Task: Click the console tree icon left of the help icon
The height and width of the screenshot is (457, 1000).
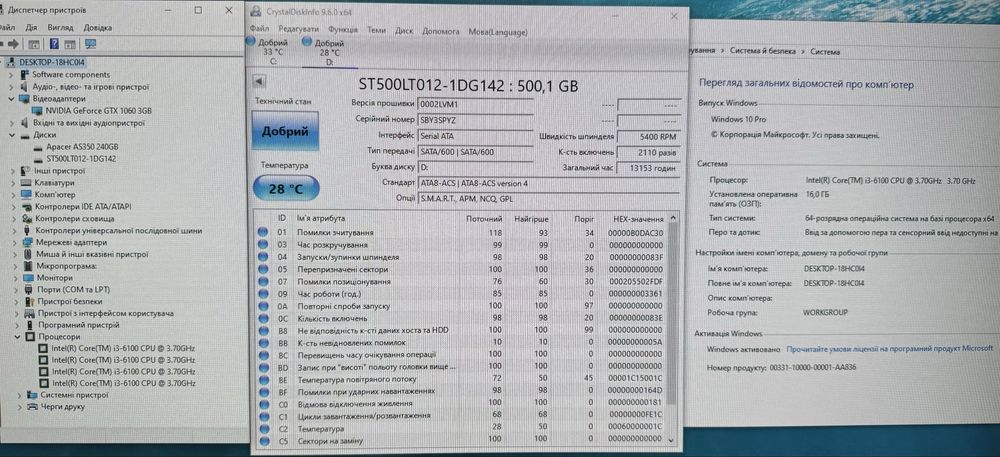Action: [x=34, y=44]
